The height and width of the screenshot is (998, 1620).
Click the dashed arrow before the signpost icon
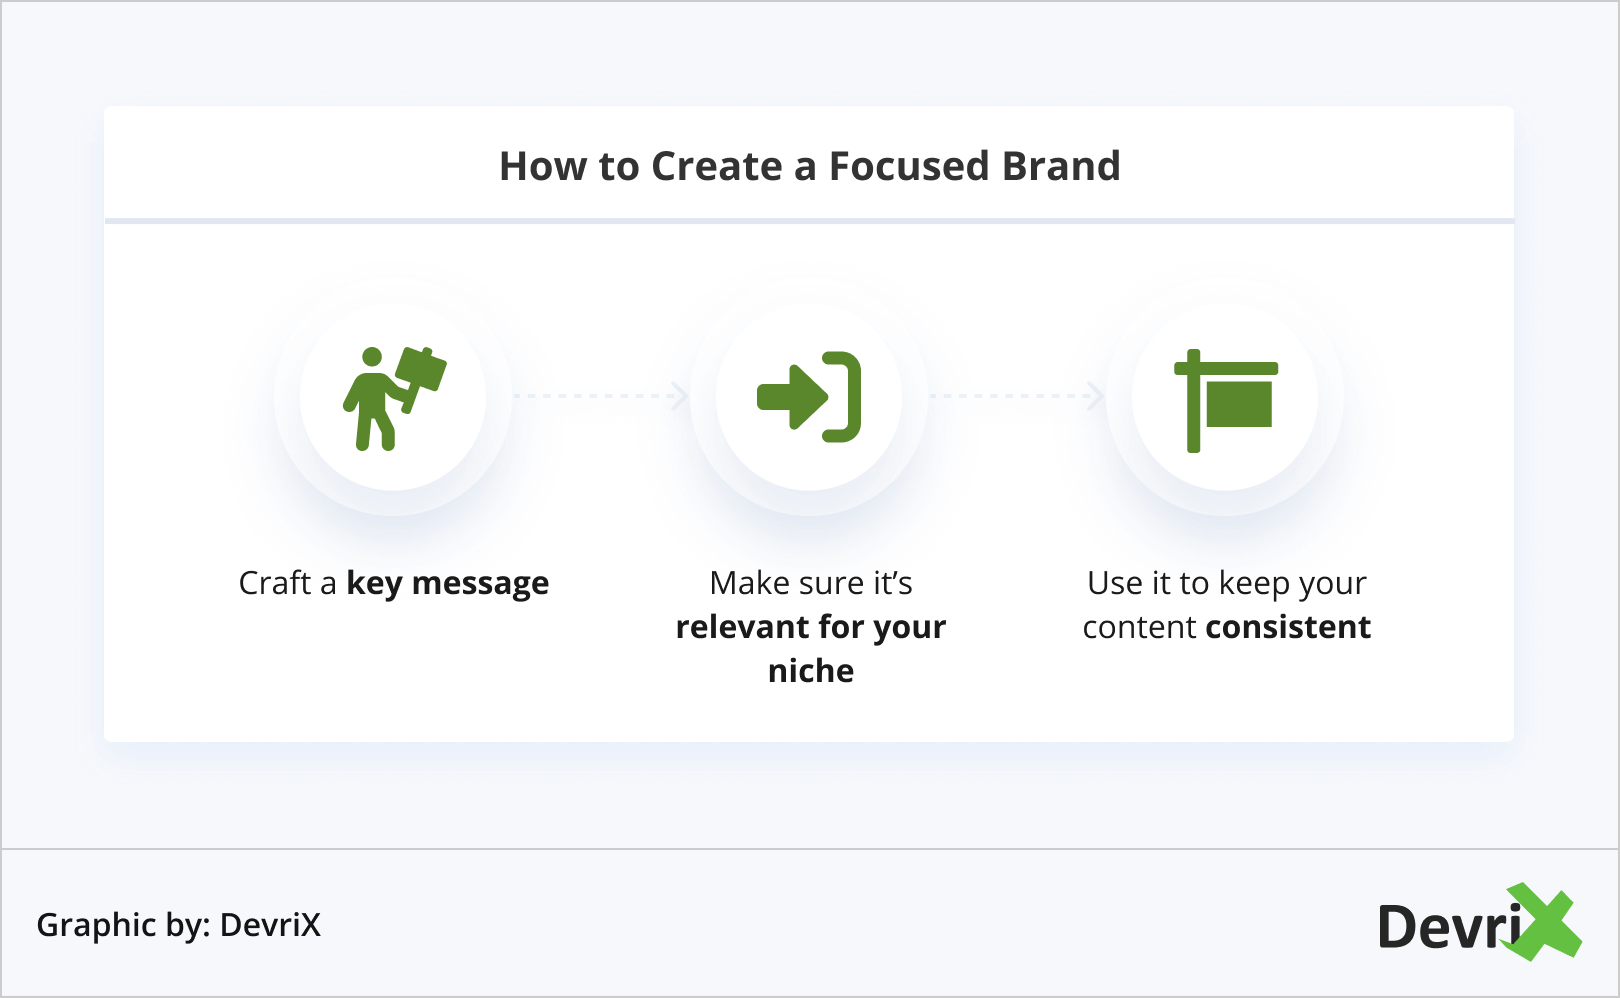point(1016,396)
